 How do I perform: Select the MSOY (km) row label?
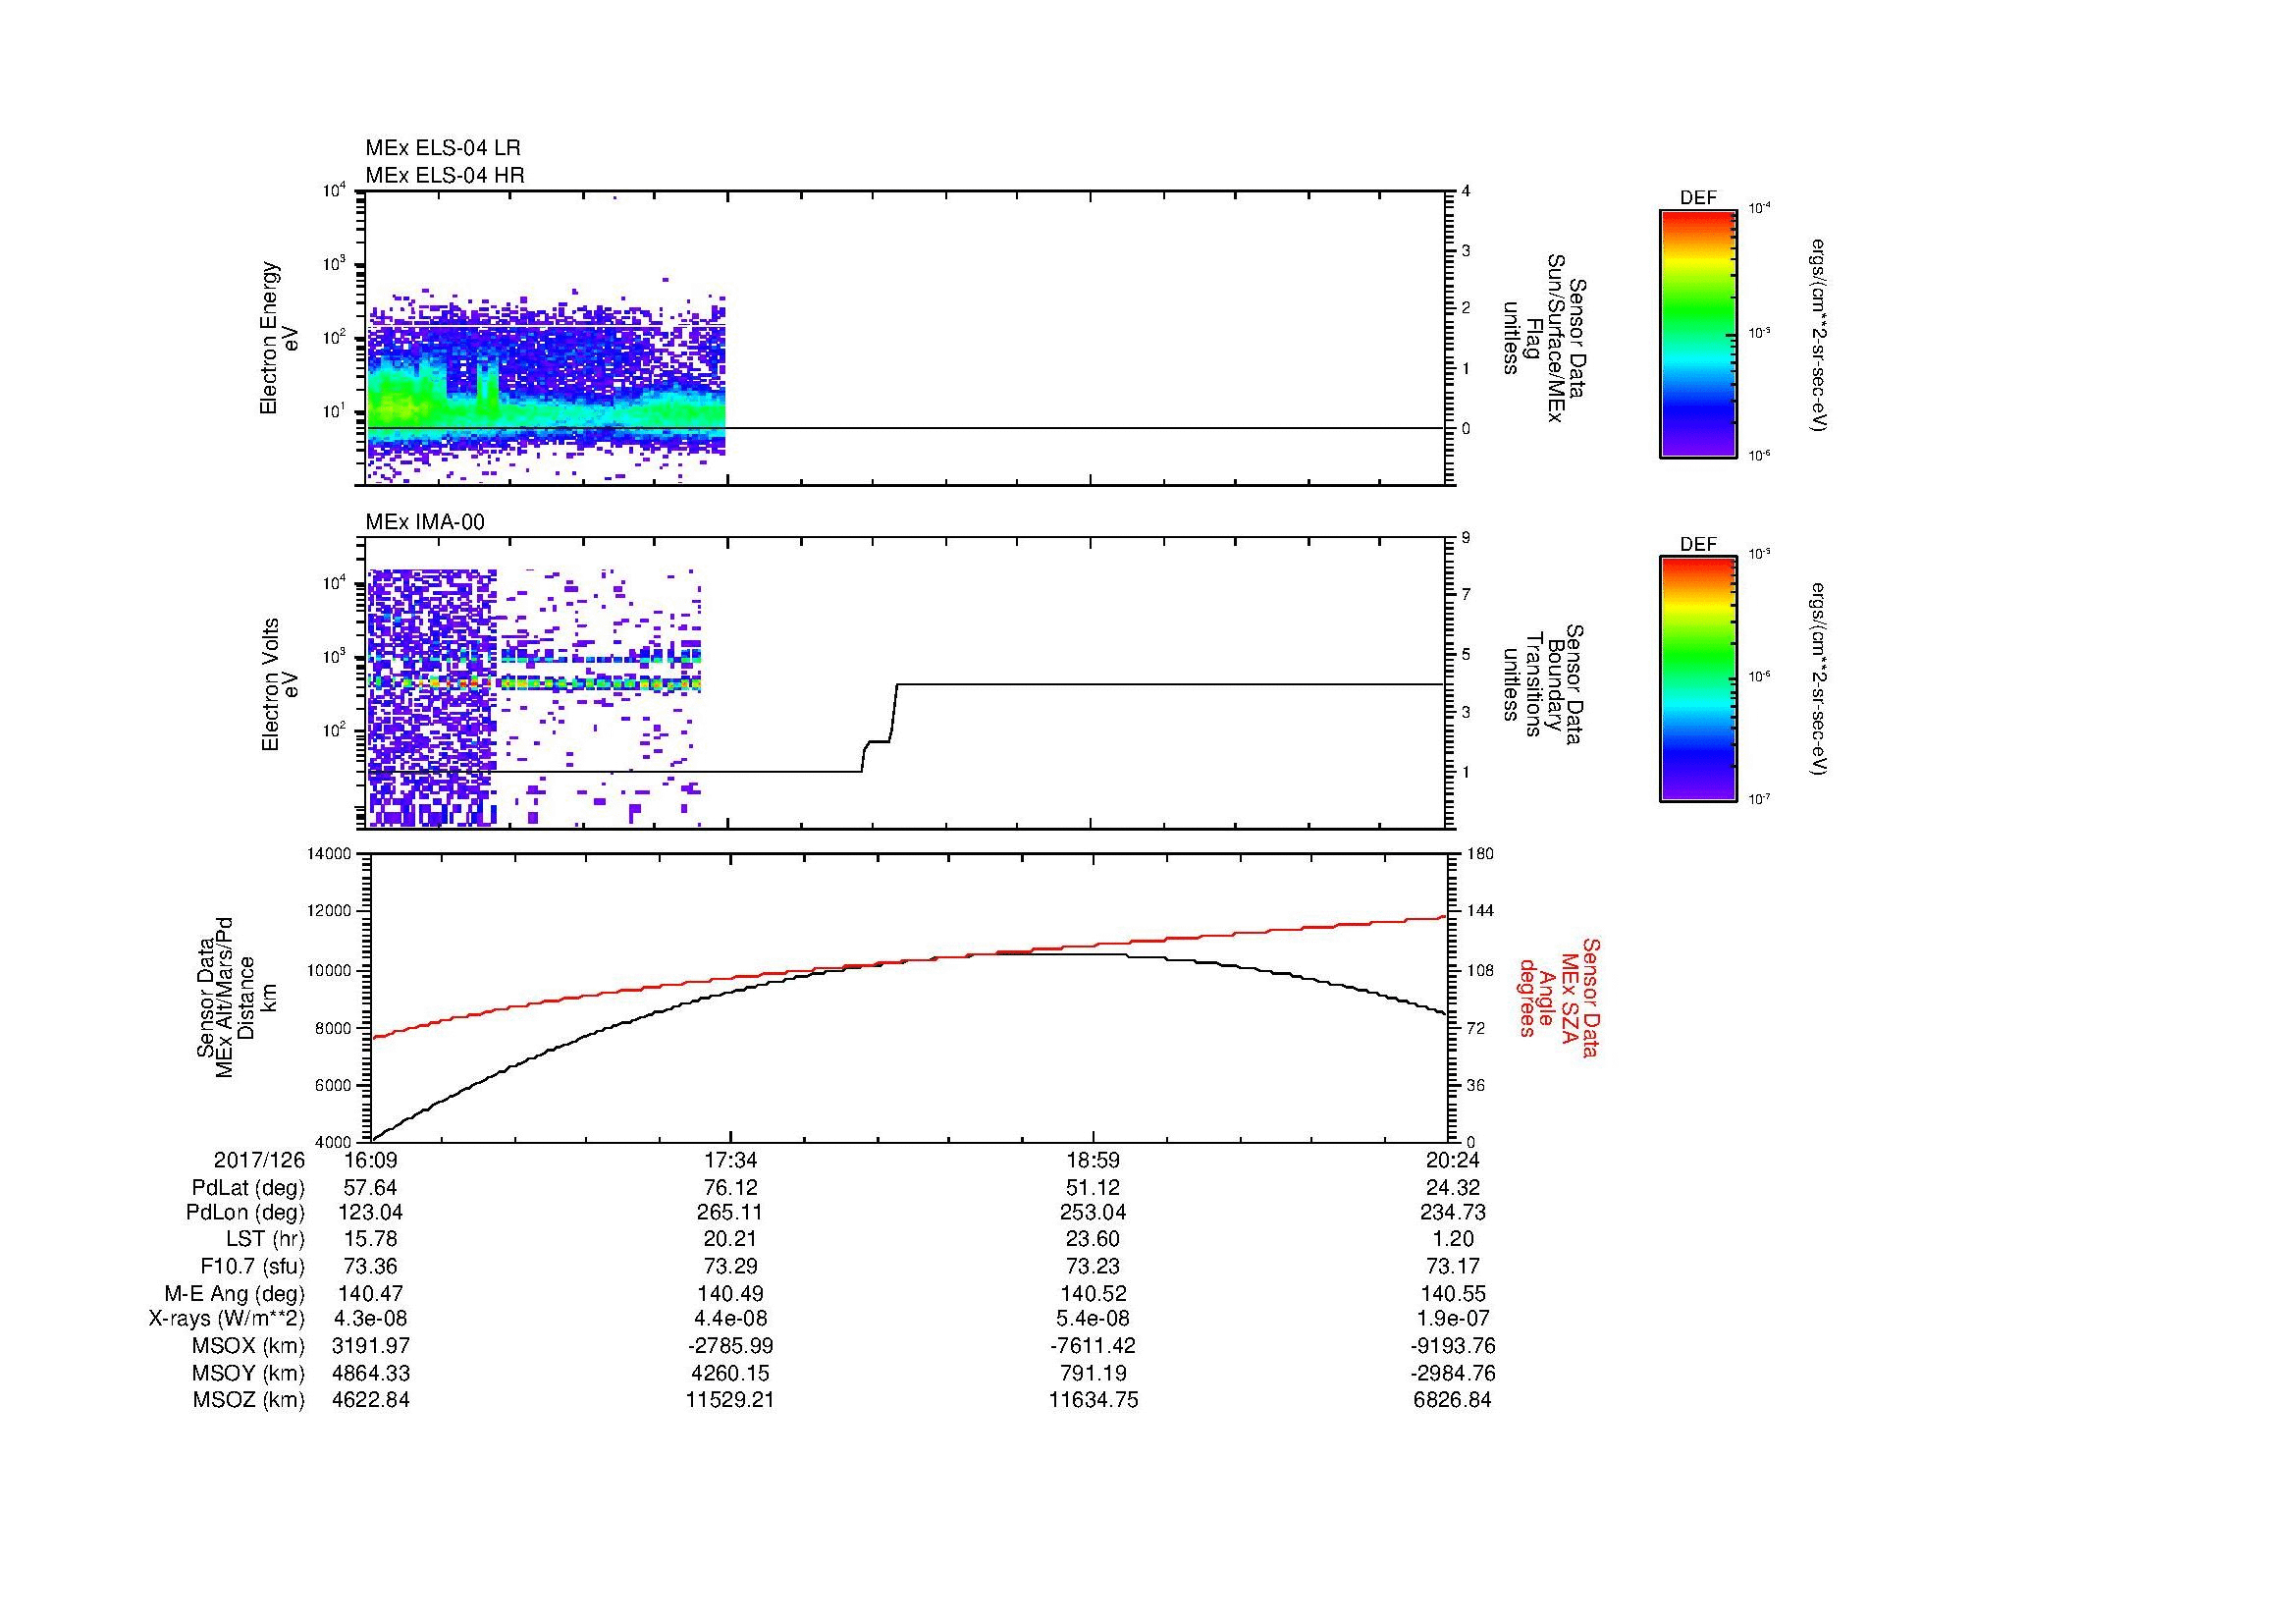248,1373
